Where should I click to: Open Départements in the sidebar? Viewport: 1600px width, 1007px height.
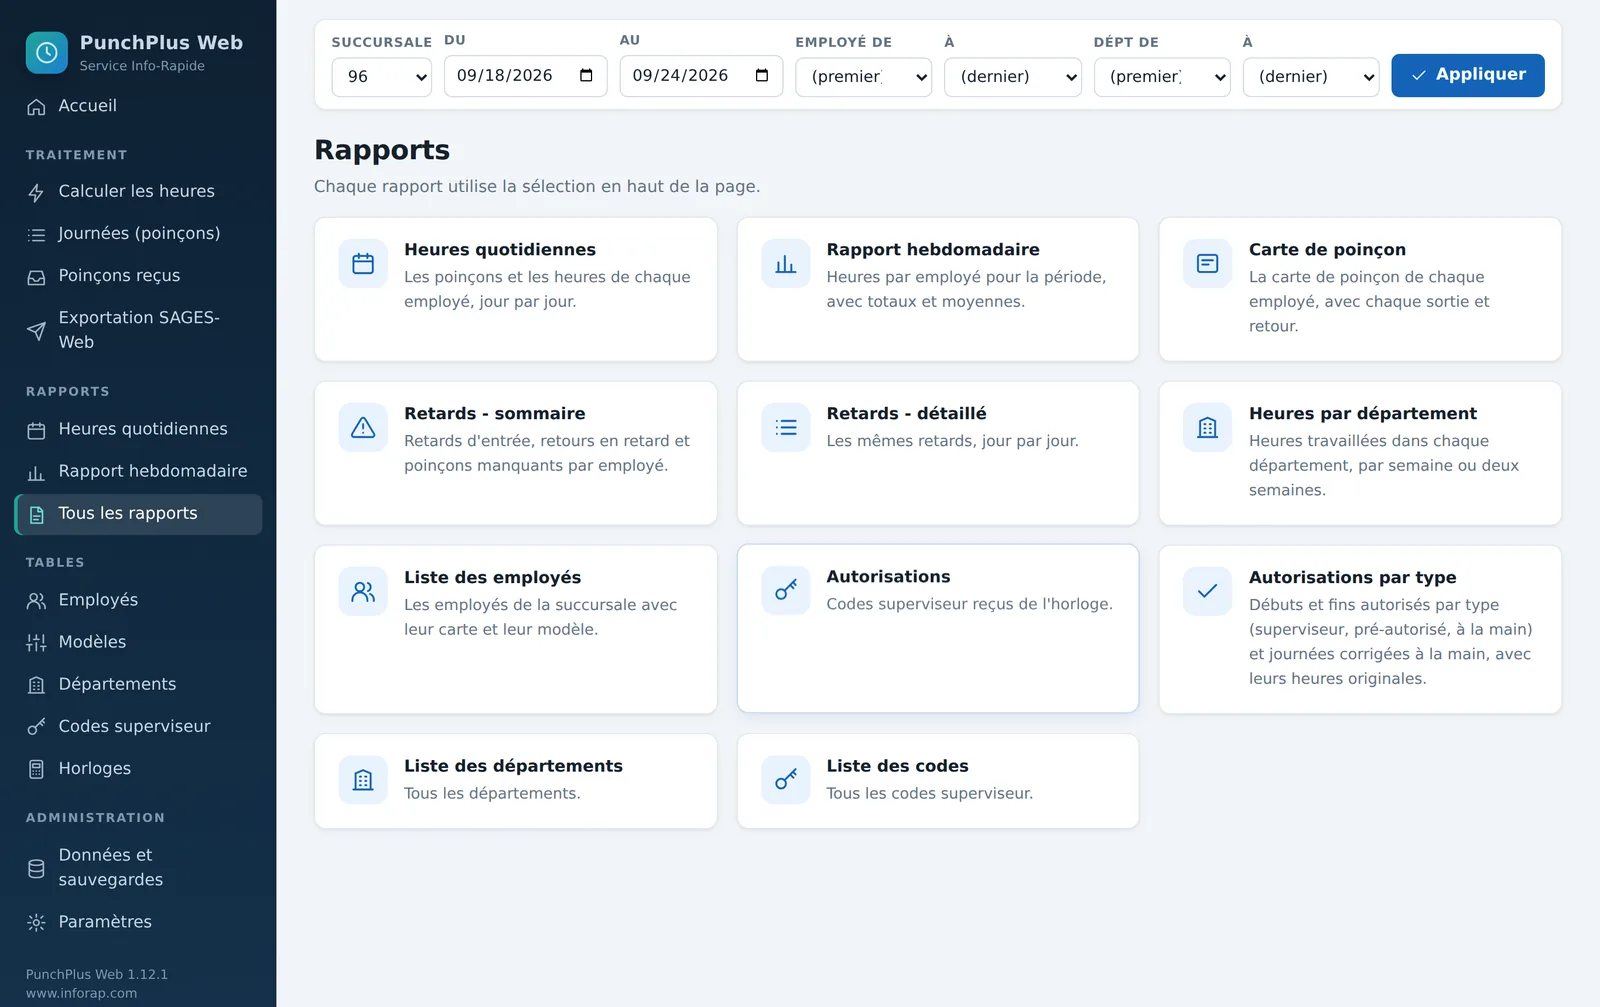138,684
